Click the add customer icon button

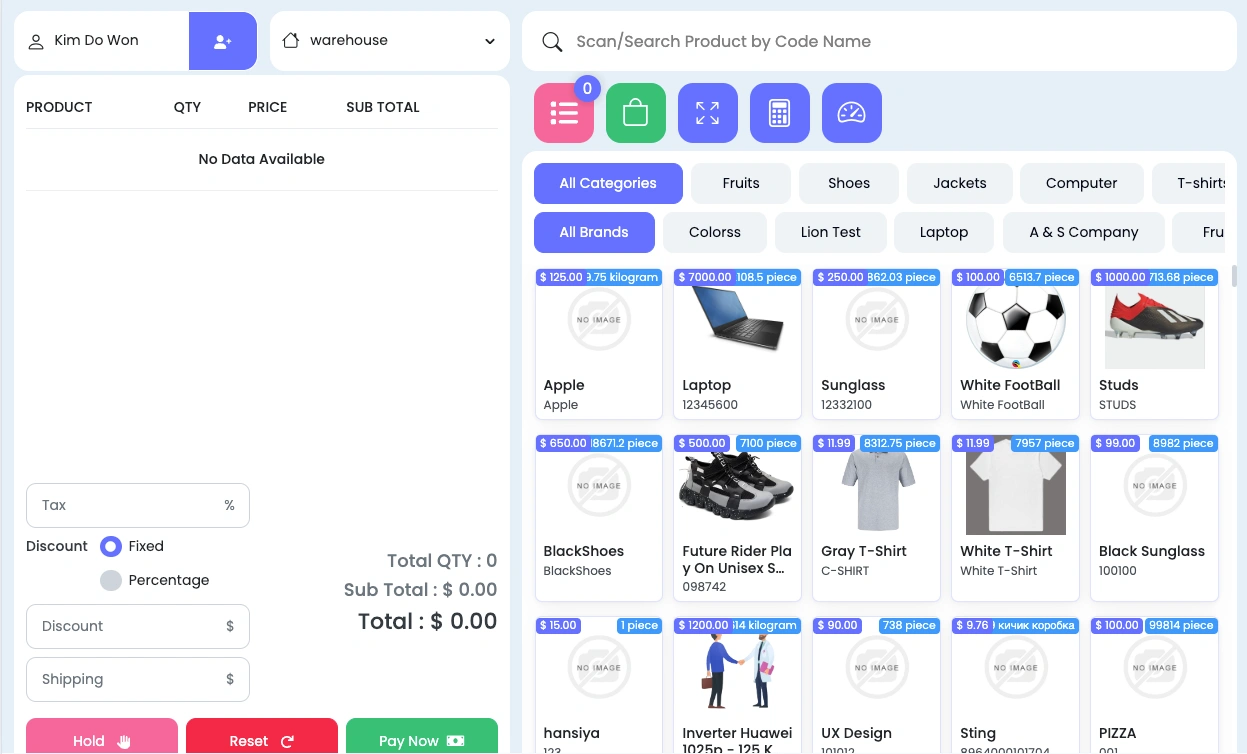coord(223,41)
